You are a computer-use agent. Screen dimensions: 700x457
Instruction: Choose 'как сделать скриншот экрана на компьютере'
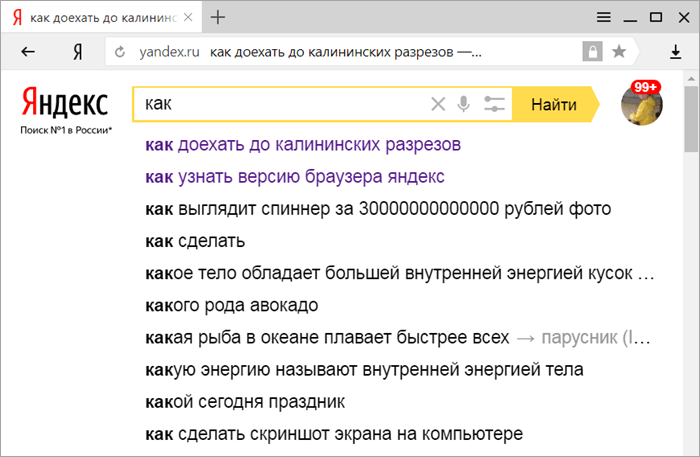(334, 434)
